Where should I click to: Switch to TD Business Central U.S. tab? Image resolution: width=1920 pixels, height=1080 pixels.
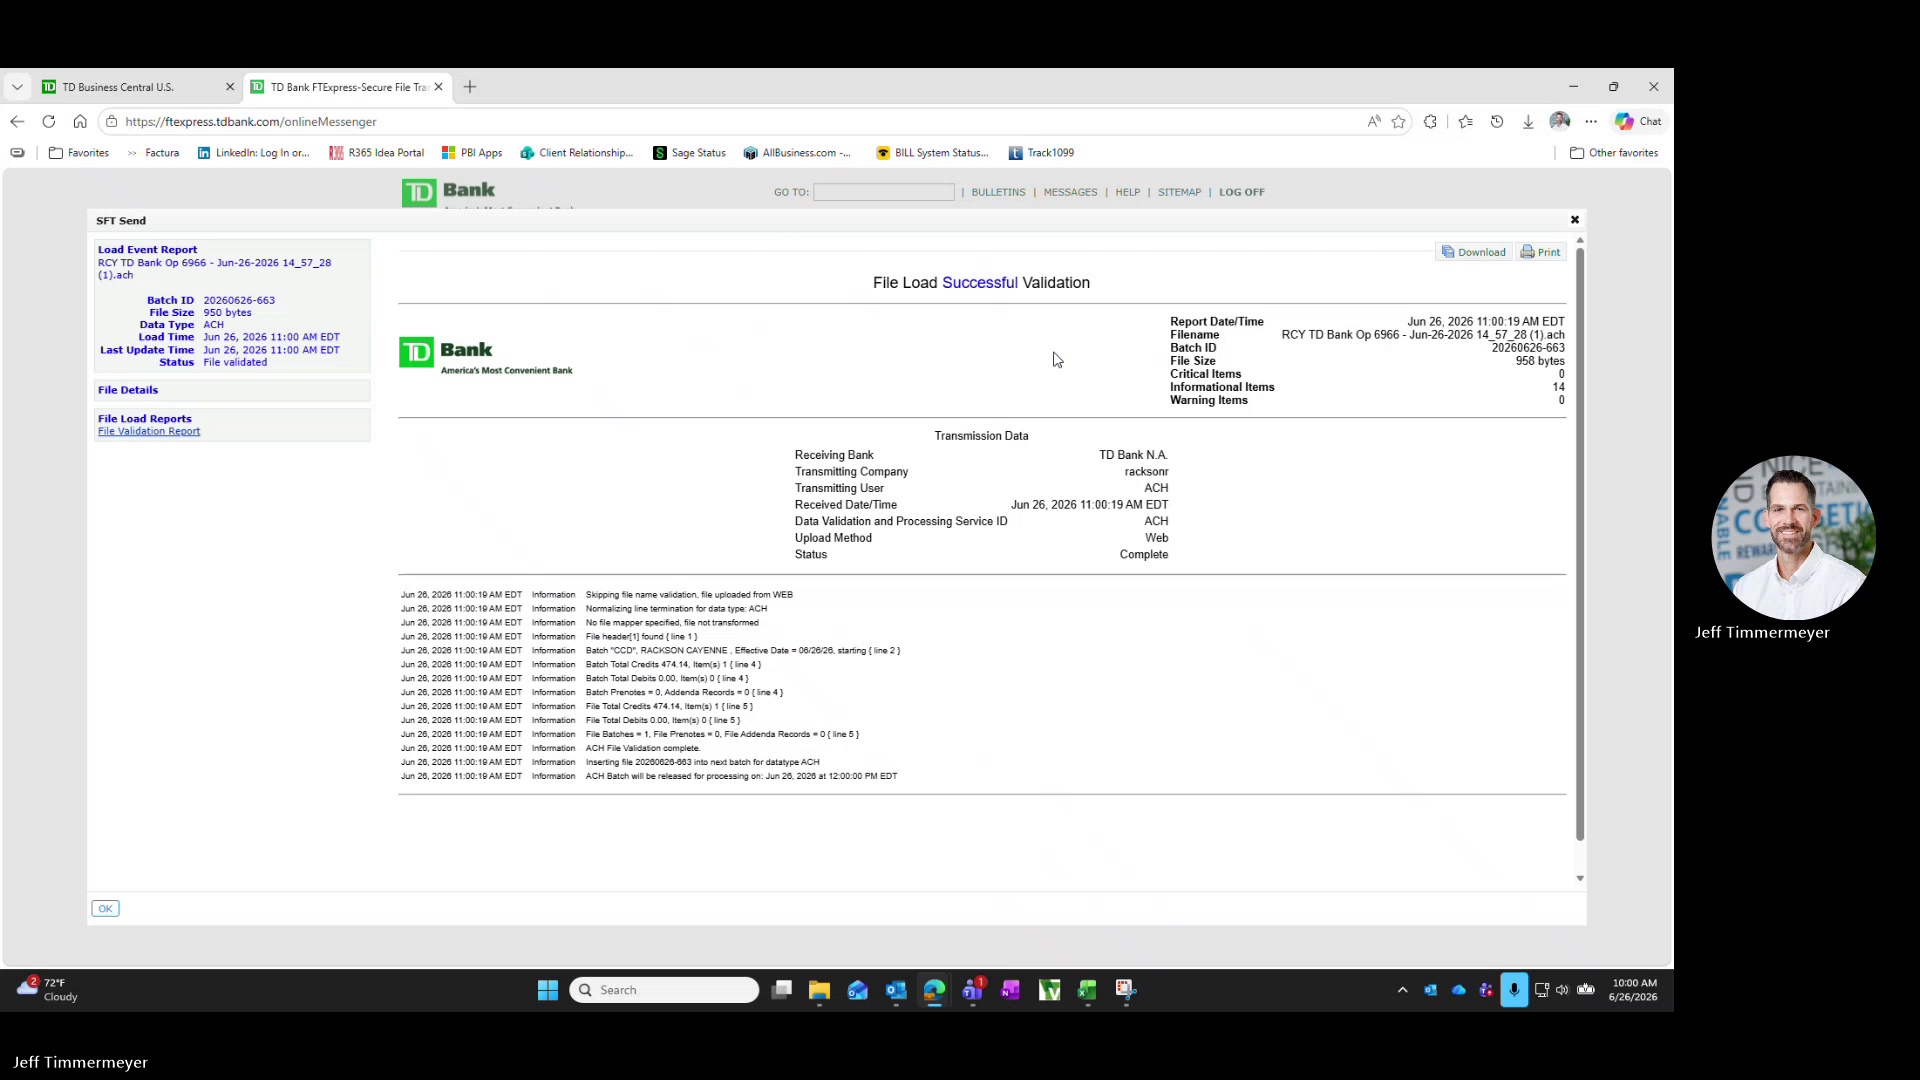(138, 87)
